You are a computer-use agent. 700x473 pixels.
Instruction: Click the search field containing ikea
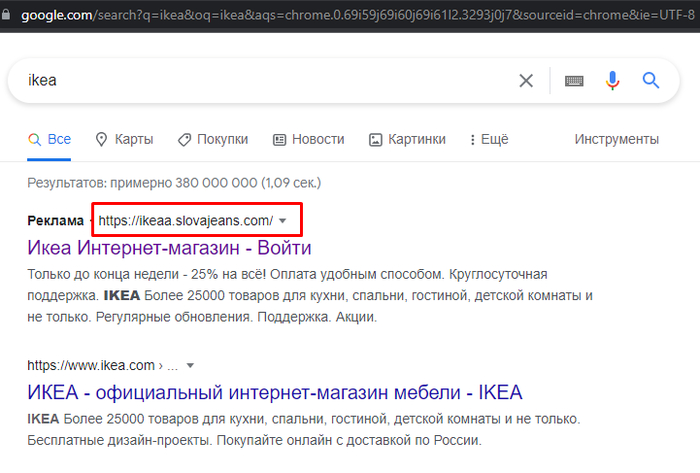pos(250,81)
